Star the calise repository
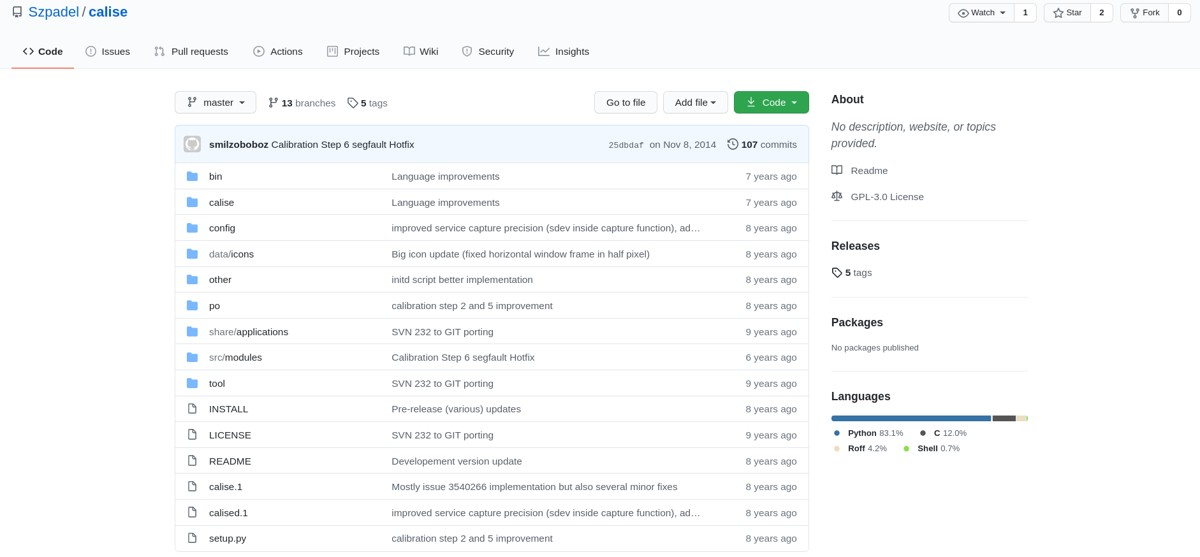The height and width of the screenshot is (557, 1200). click(x=1067, y=13)
